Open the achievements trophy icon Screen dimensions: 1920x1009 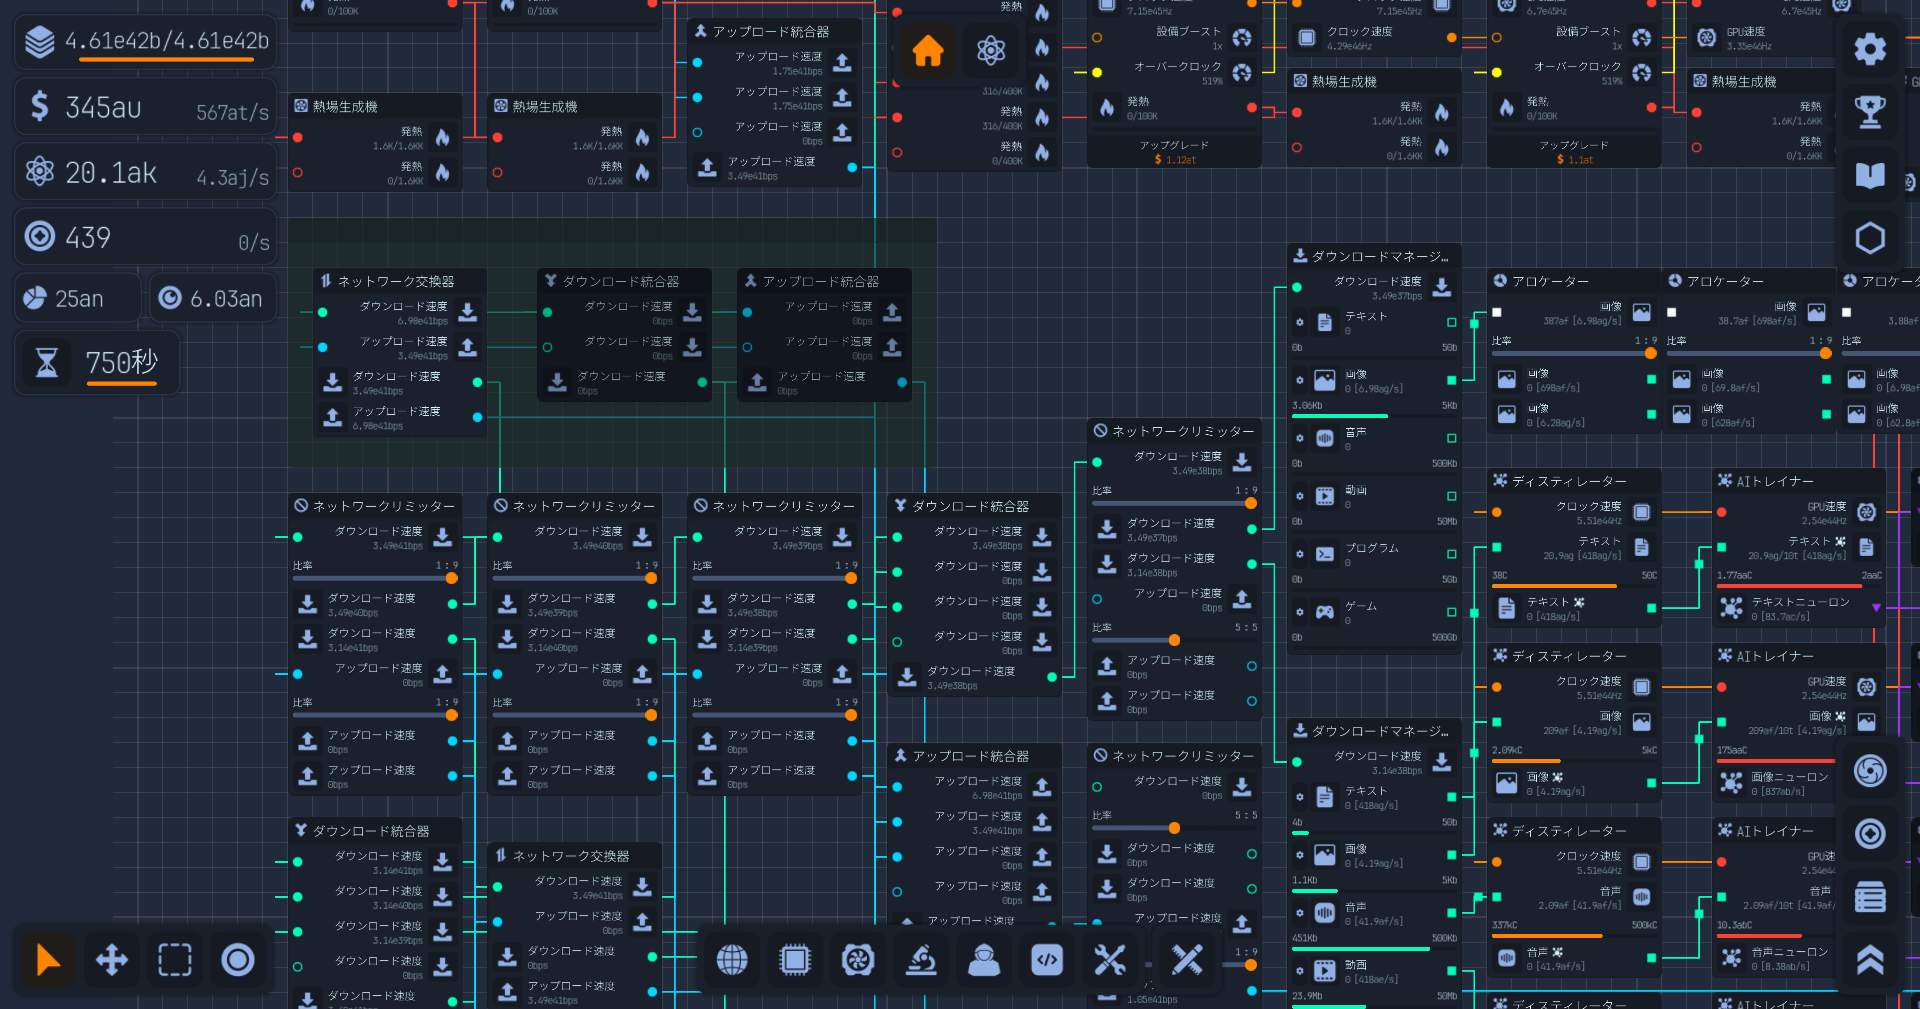point(1869,112)
